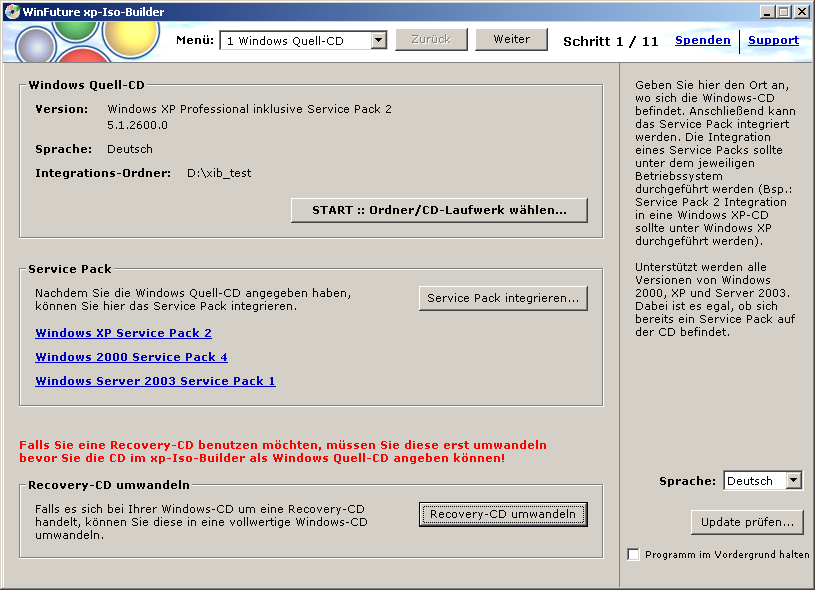The width and height of the screenshot is (815, 590).
Task: Minimize the xp-Iso-Builder window
Action: [767, 11]
